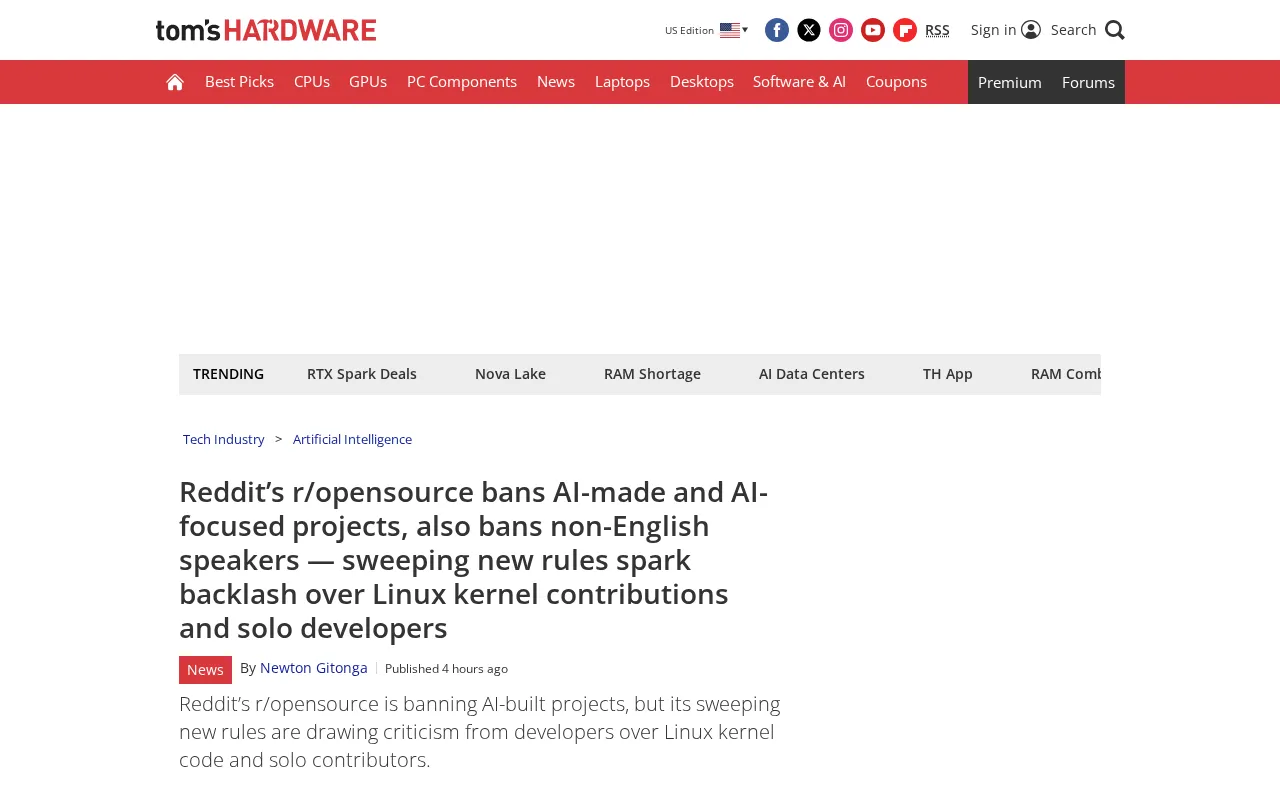The image size is (1280, 800).
Task: Open the Coupons menu
Action: tap(896, 82)
